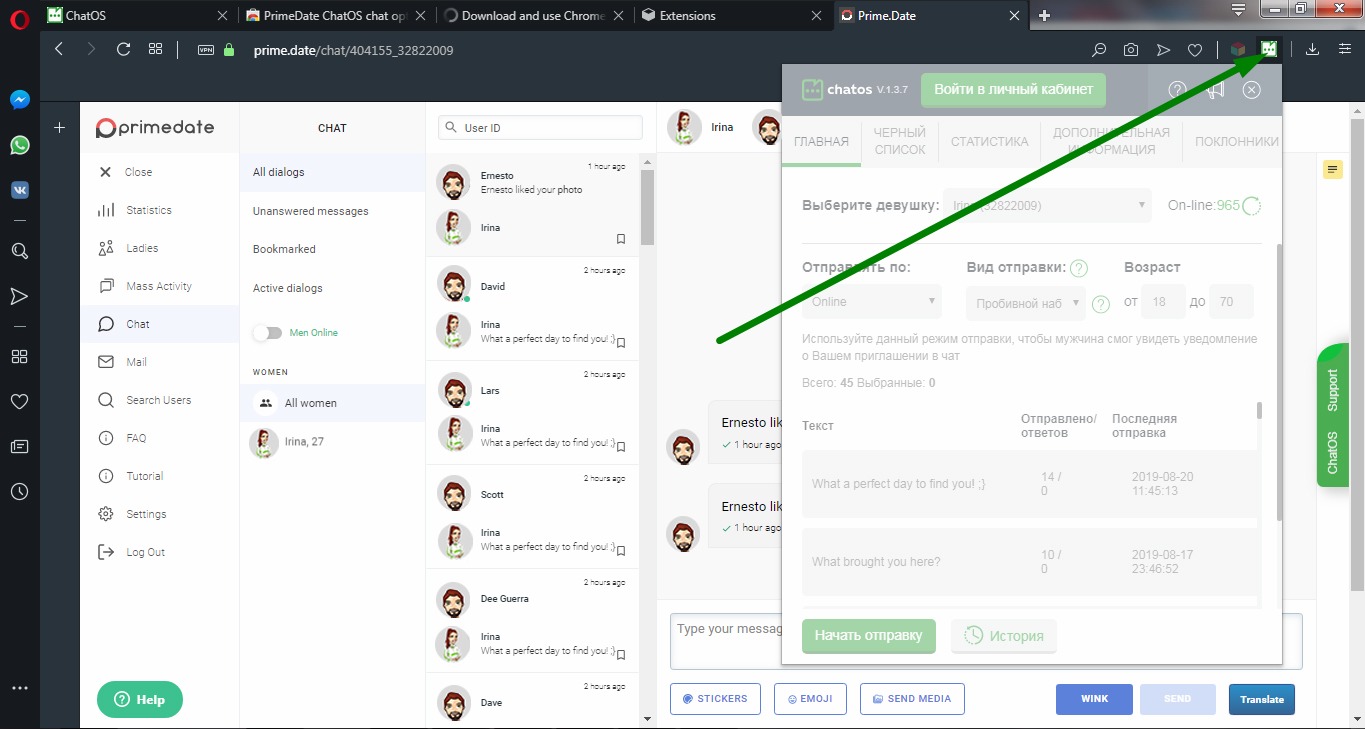Open the ChatOS megaphone announcements icon
Image resolution: width=1365 pixels, height=729 pixels.
pyautogui.click(x=1215, y=90)
